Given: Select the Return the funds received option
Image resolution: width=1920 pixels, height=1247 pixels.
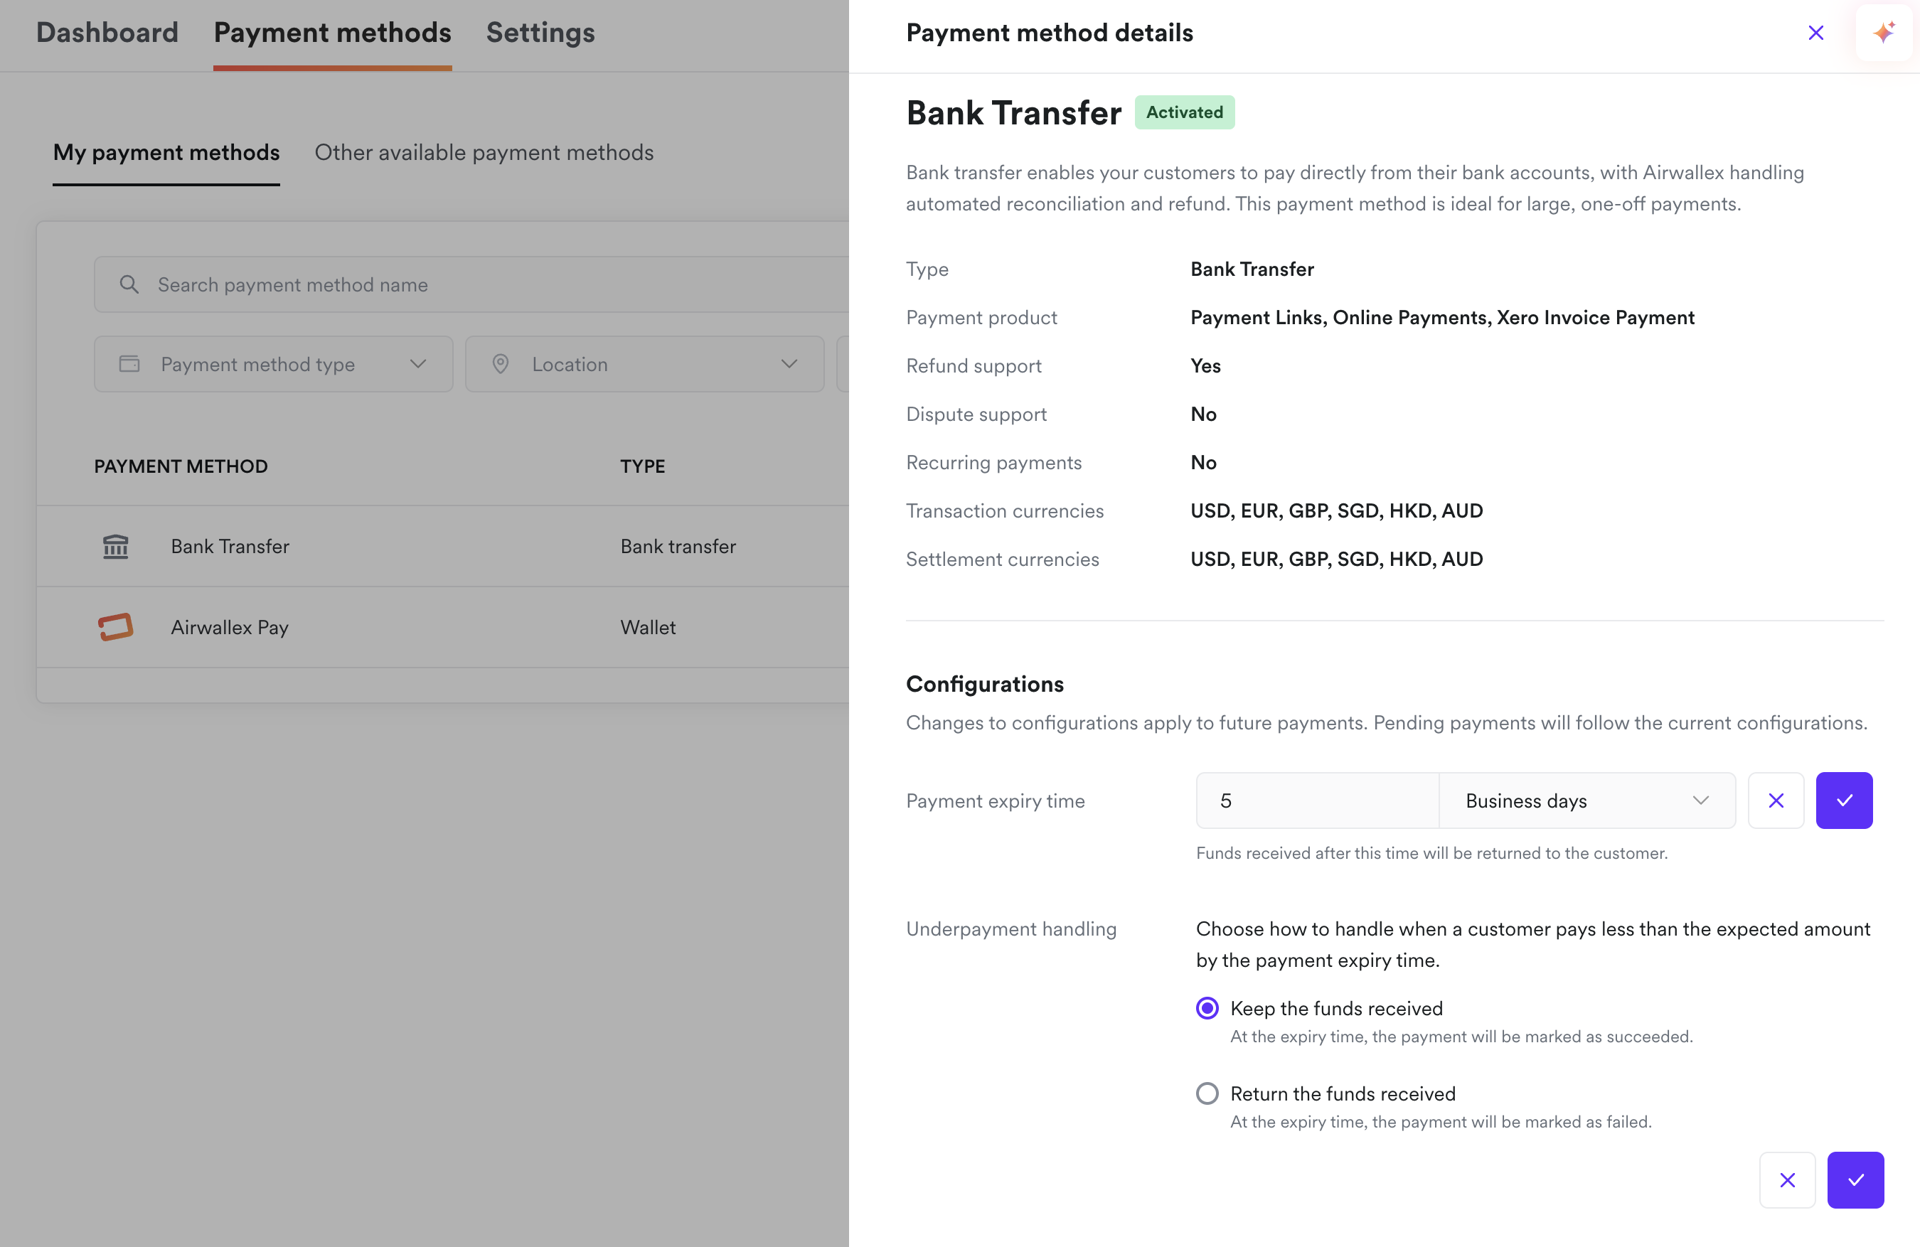Looking at the screenshot, I should tap(1207, 1093).
